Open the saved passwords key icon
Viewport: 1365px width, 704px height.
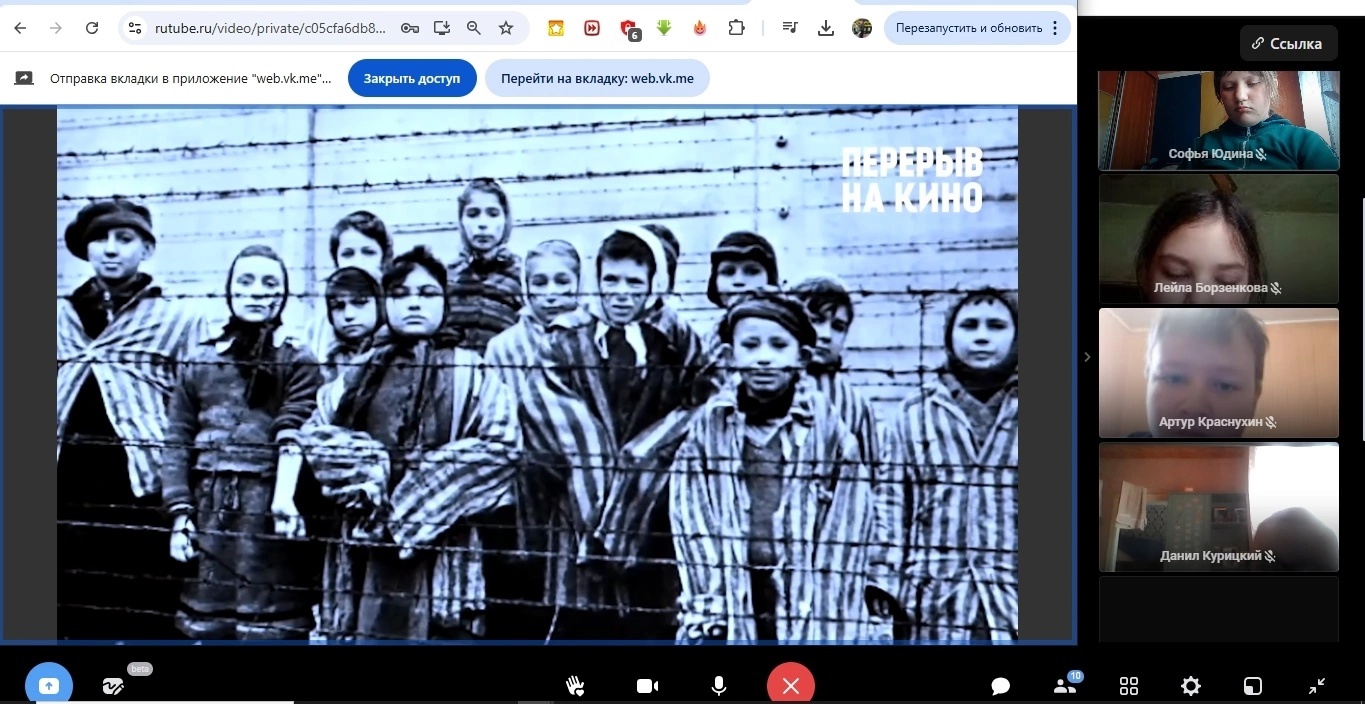409,28
